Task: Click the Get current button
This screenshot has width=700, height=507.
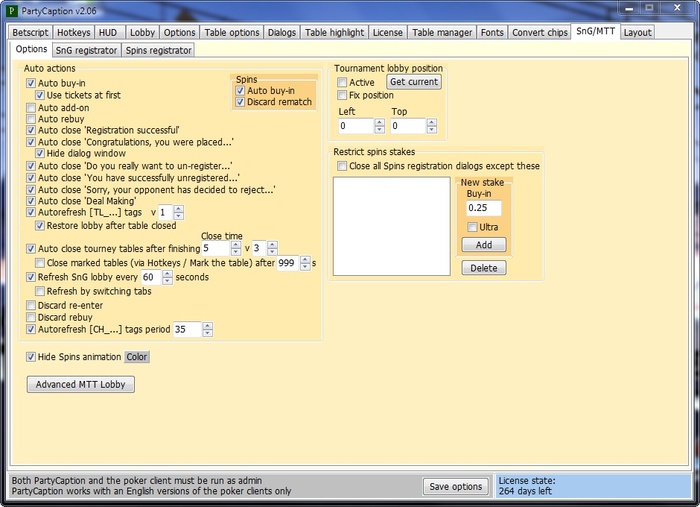Action: click(x=414, y=82)
